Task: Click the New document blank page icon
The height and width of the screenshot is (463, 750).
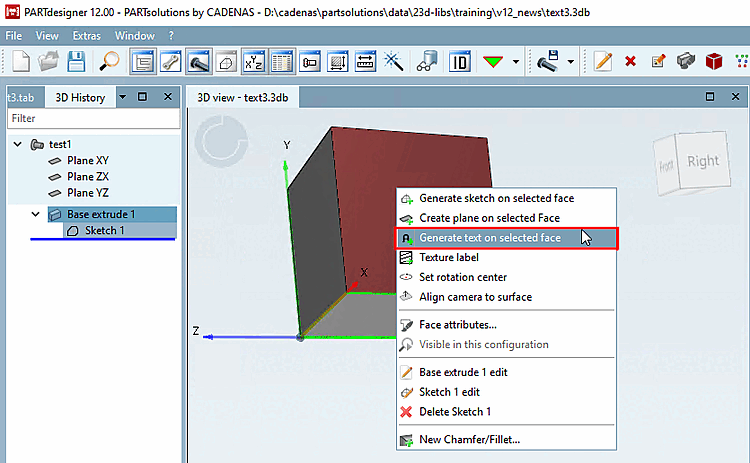Action: pyautogui.click(x=21, y=62)
